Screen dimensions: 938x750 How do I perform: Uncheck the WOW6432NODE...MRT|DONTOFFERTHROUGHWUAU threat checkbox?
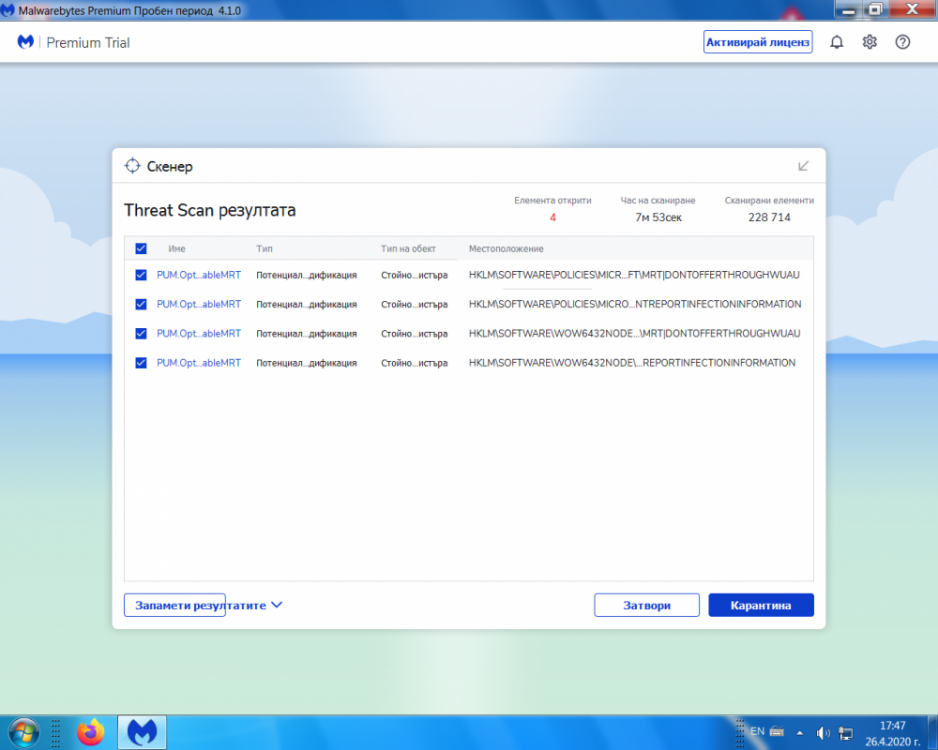point(141,333)
